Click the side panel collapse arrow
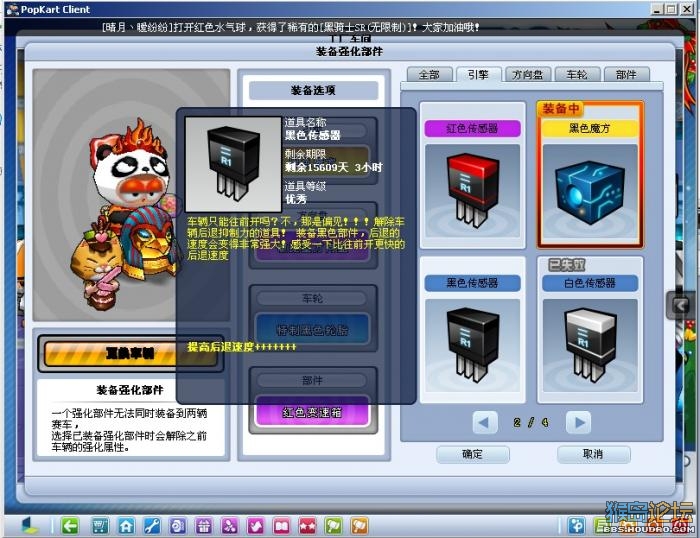700x538 pixels. click(680, 305)
